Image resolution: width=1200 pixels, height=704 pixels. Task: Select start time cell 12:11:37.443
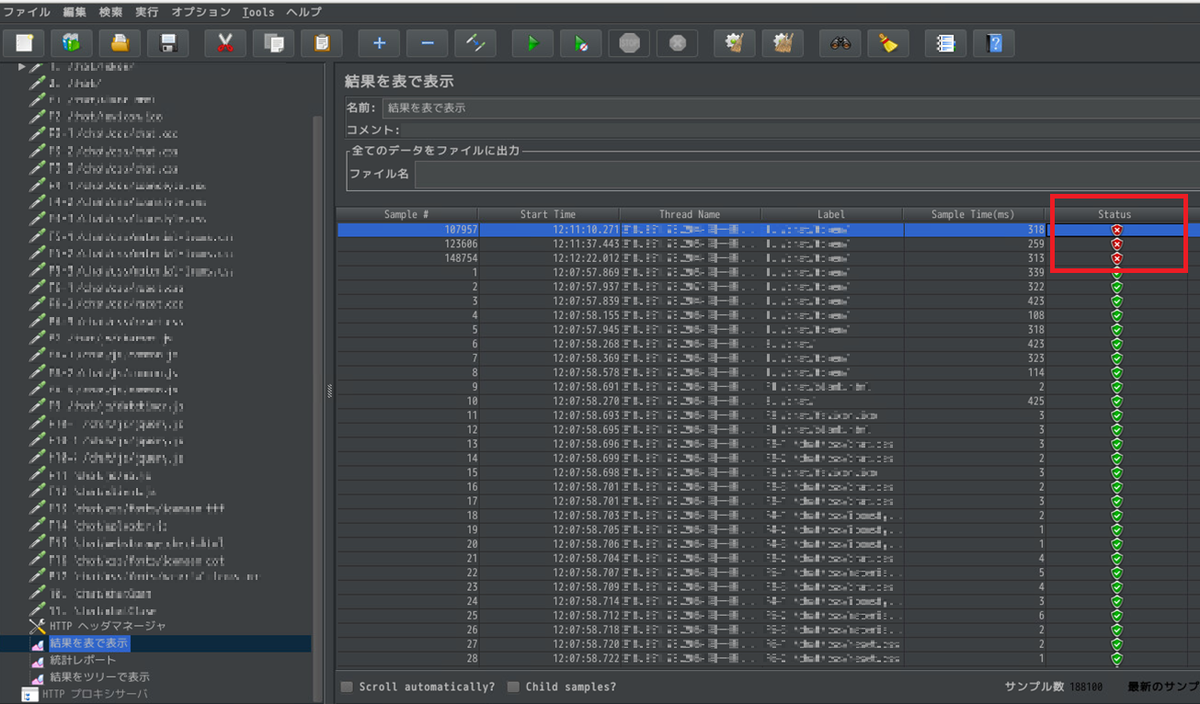[548, 244]
